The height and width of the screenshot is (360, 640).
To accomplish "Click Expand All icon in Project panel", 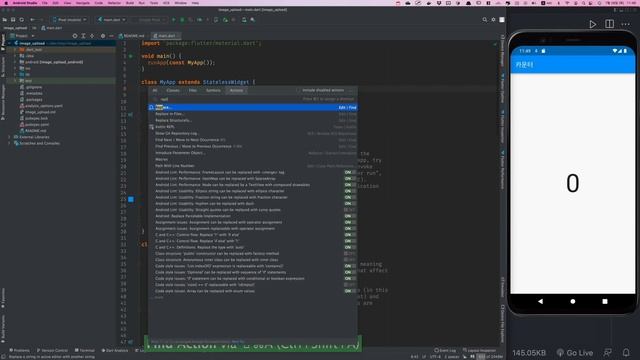I will 83,36.
